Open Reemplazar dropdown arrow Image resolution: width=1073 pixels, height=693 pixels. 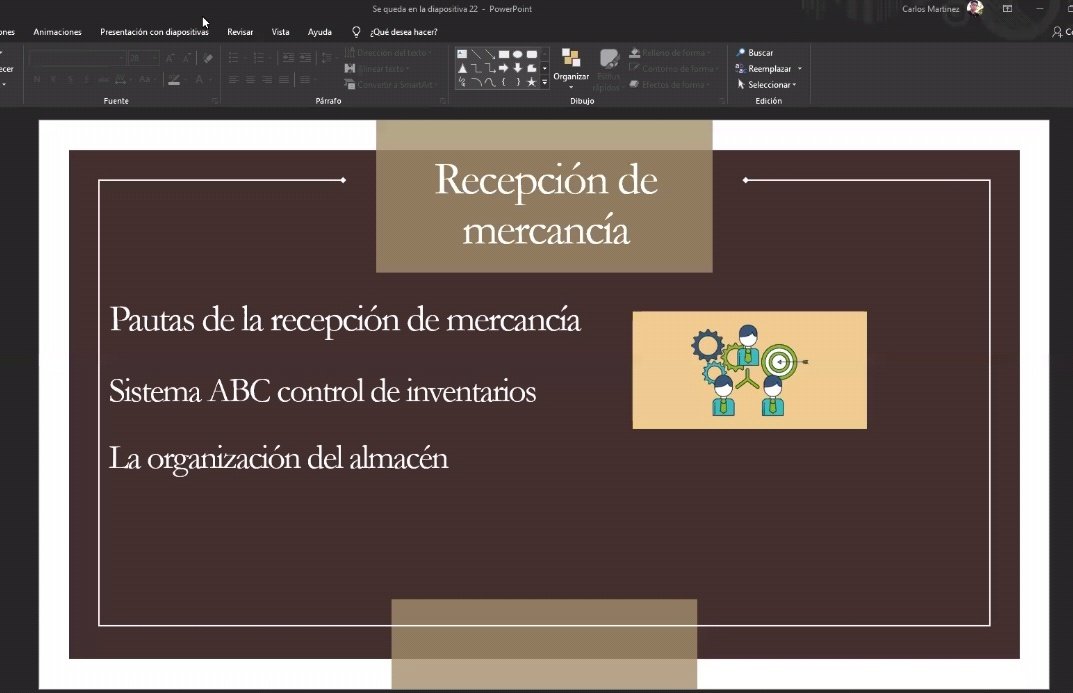coord(799,69)
